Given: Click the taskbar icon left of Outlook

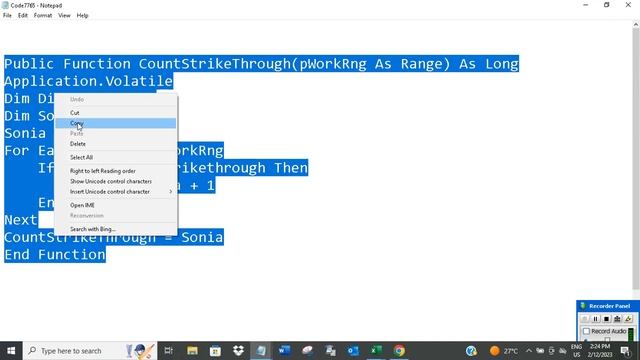Looking at the screenshot, I should (331, 351).
